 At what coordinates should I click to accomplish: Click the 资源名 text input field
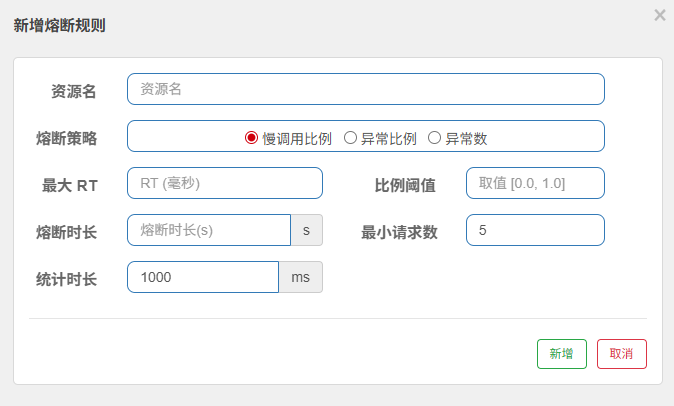pos(366,89)
